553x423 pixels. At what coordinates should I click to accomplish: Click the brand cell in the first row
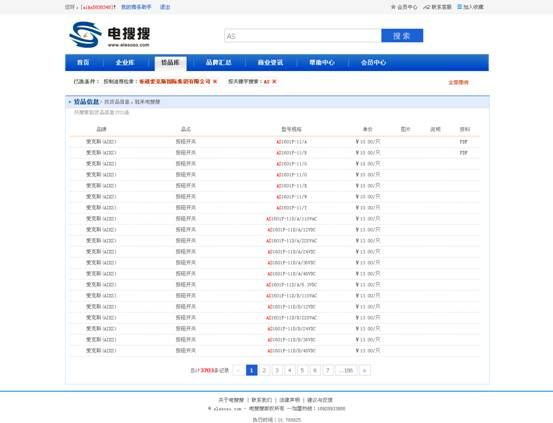coord(101,142)
